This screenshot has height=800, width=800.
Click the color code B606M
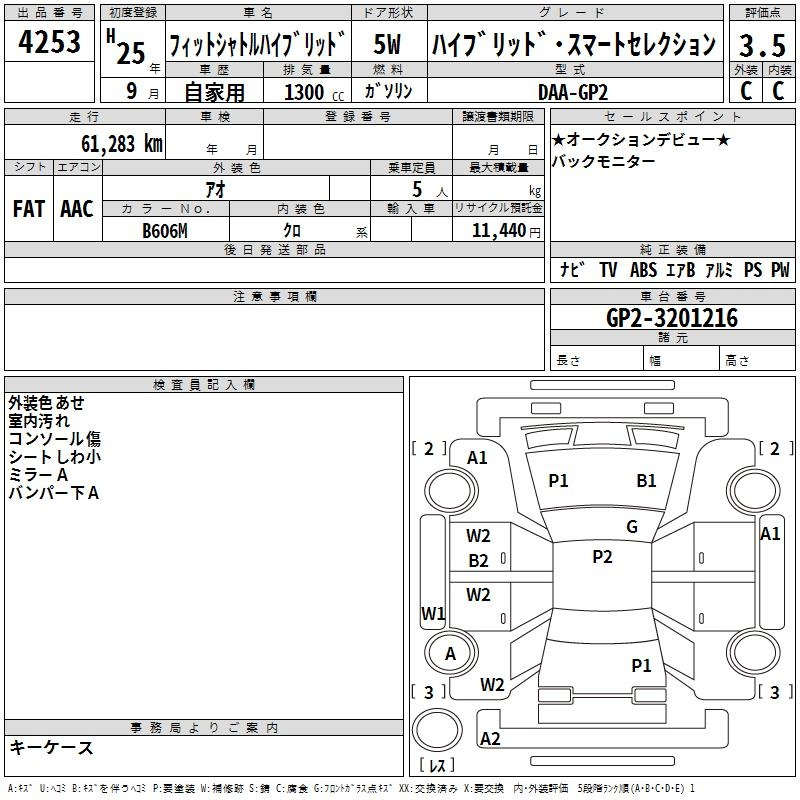[x=165, y=231]
